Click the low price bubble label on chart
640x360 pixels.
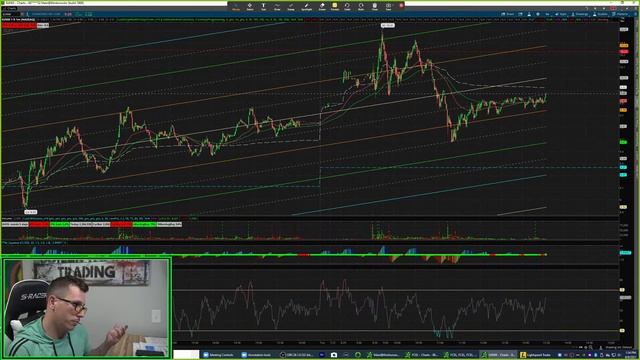pyautogui.click(x=31, y=212)
